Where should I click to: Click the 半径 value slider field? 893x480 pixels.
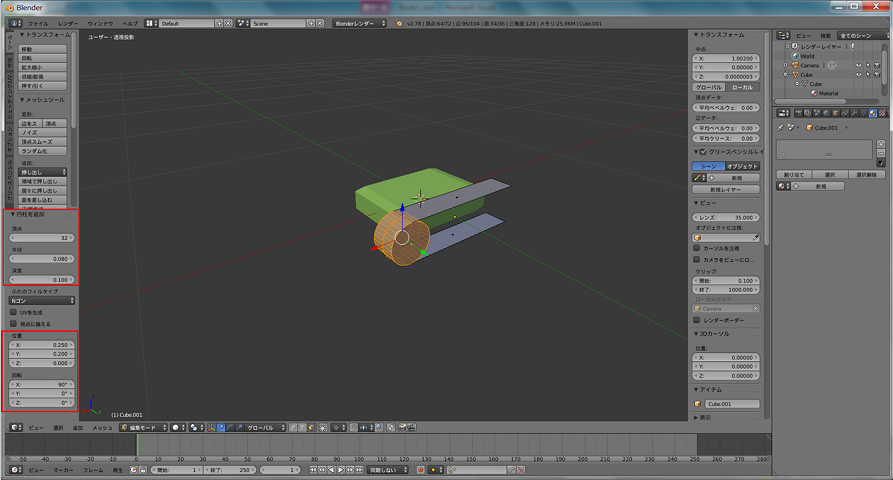(x=41, y=259)
